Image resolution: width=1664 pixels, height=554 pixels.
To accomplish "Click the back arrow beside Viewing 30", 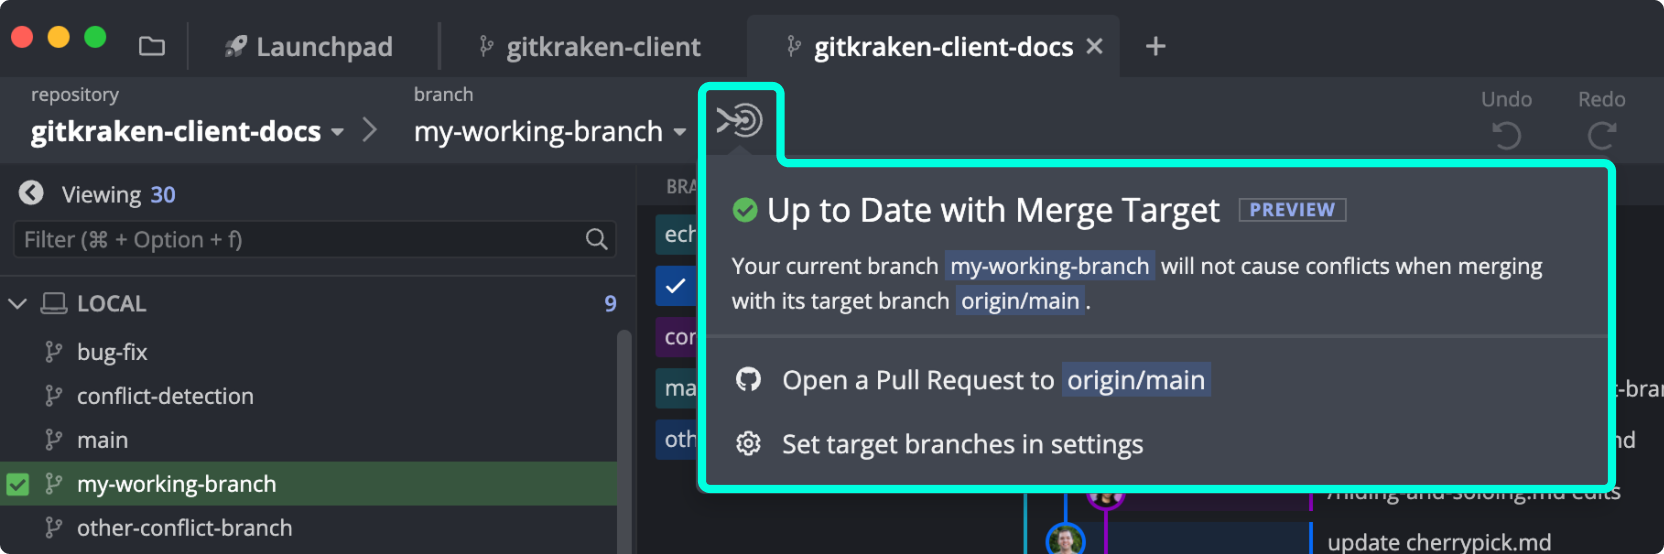I will tap(32, 193).
